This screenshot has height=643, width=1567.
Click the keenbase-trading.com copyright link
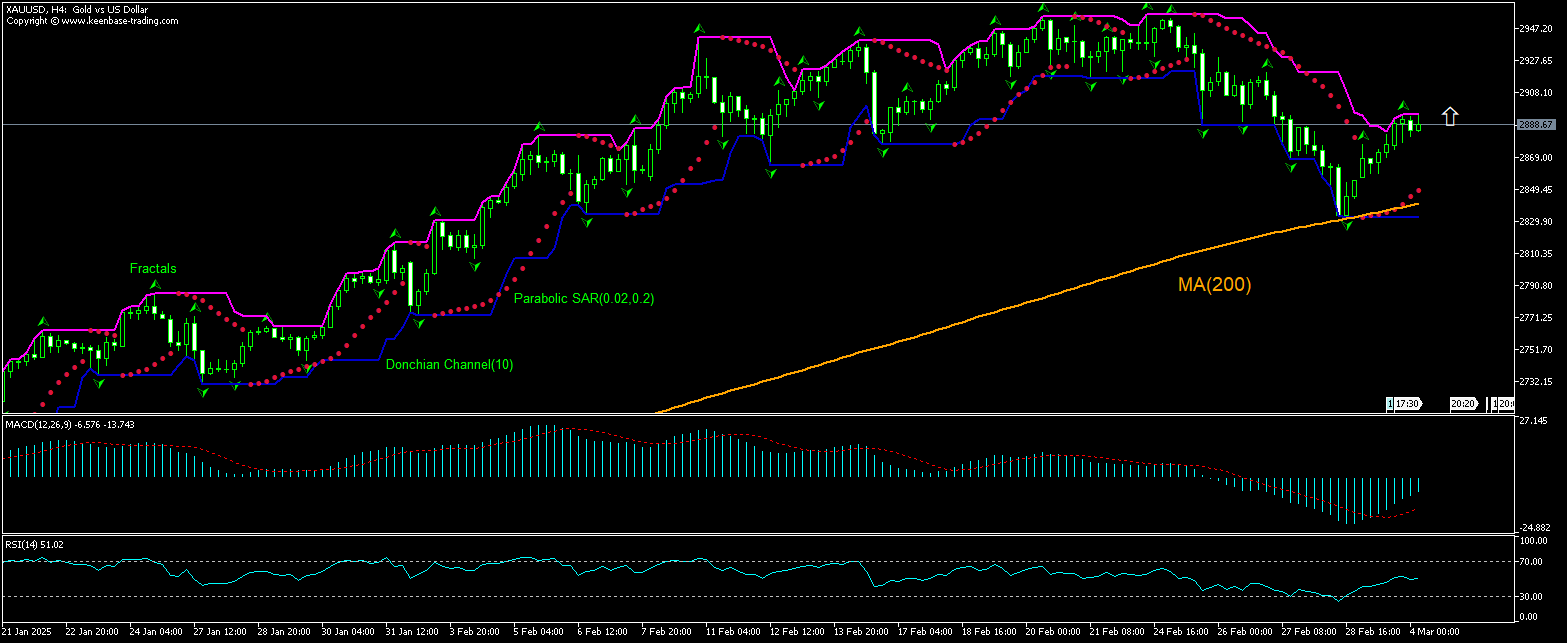[90, 20]
